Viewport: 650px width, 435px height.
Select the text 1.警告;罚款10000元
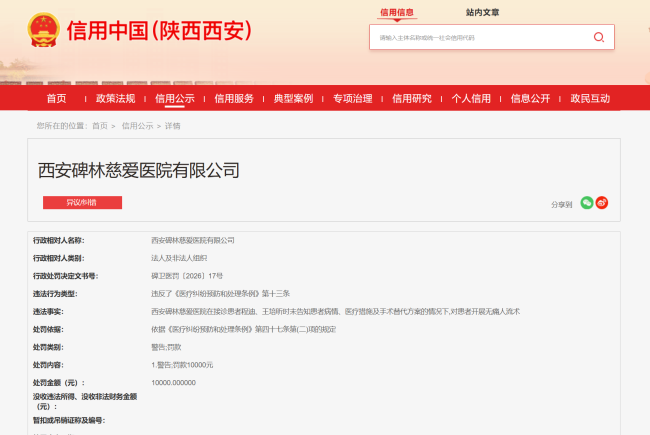182,365
